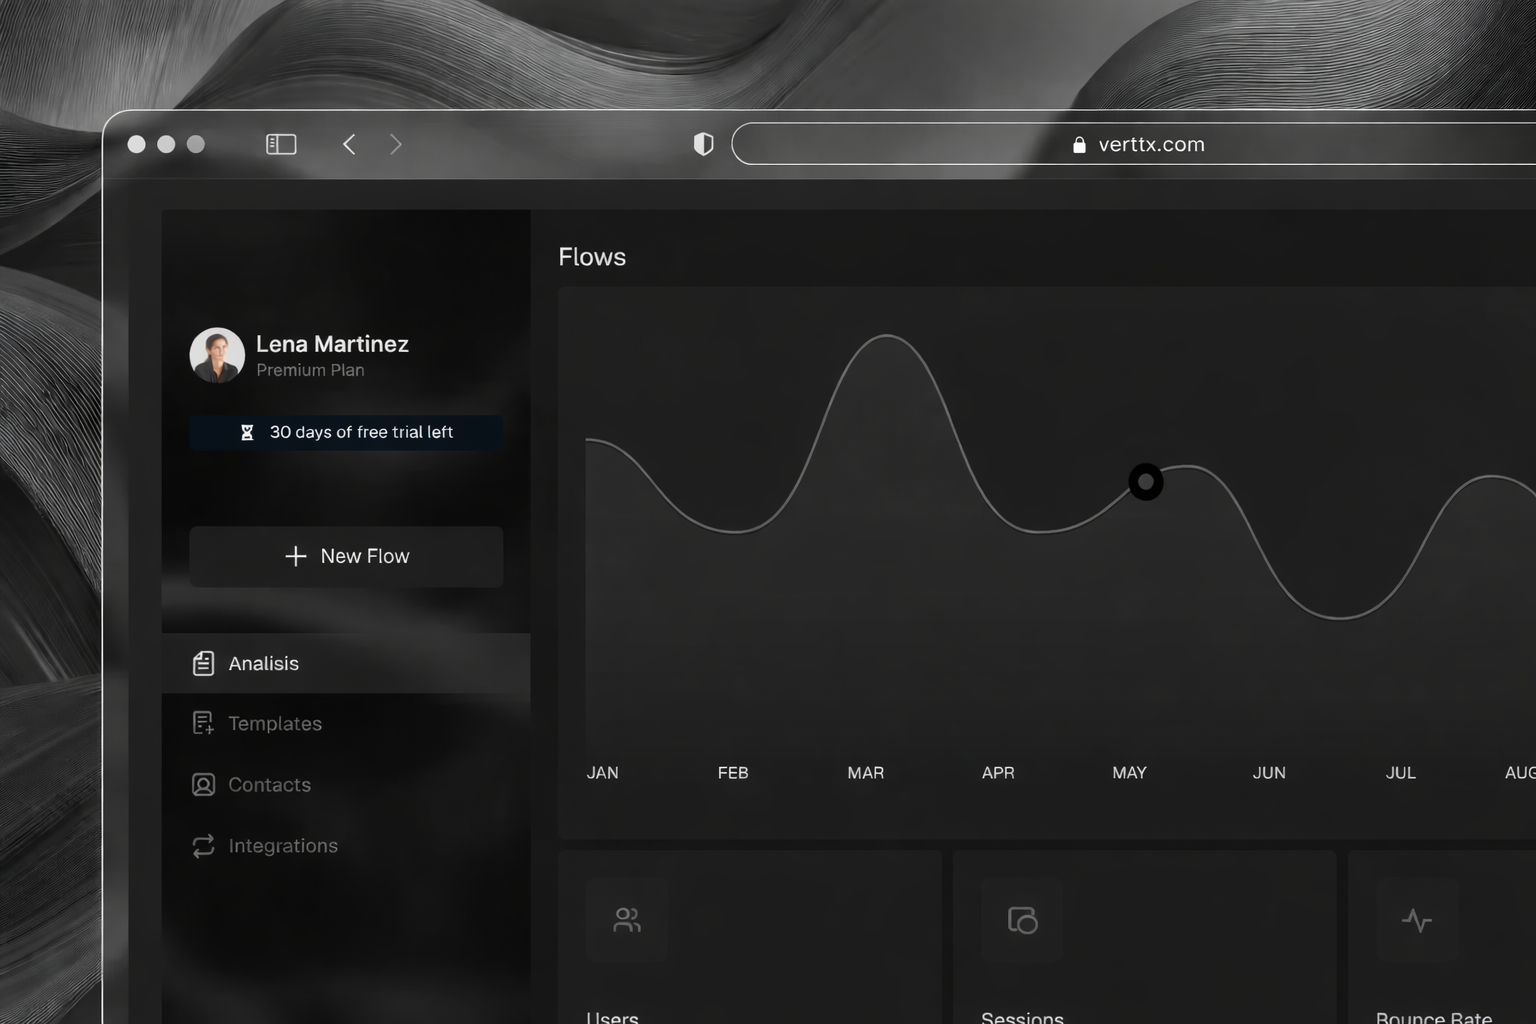Click the Flows heading
Viewport: 1536px width, 1024px height.
pos(592,257)
